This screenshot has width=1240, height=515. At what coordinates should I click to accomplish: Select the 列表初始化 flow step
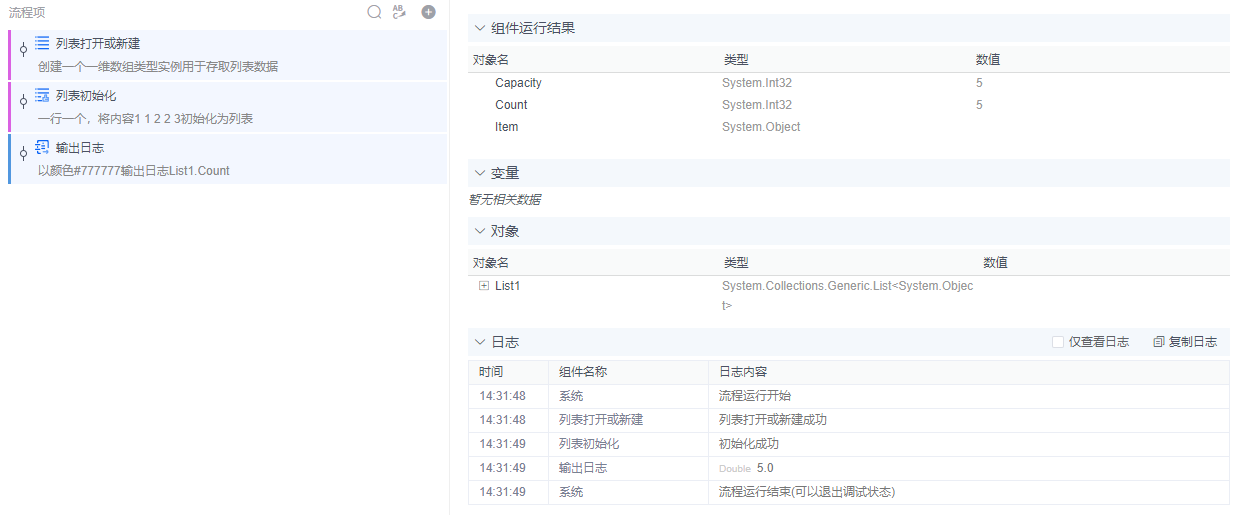point(227,106)
